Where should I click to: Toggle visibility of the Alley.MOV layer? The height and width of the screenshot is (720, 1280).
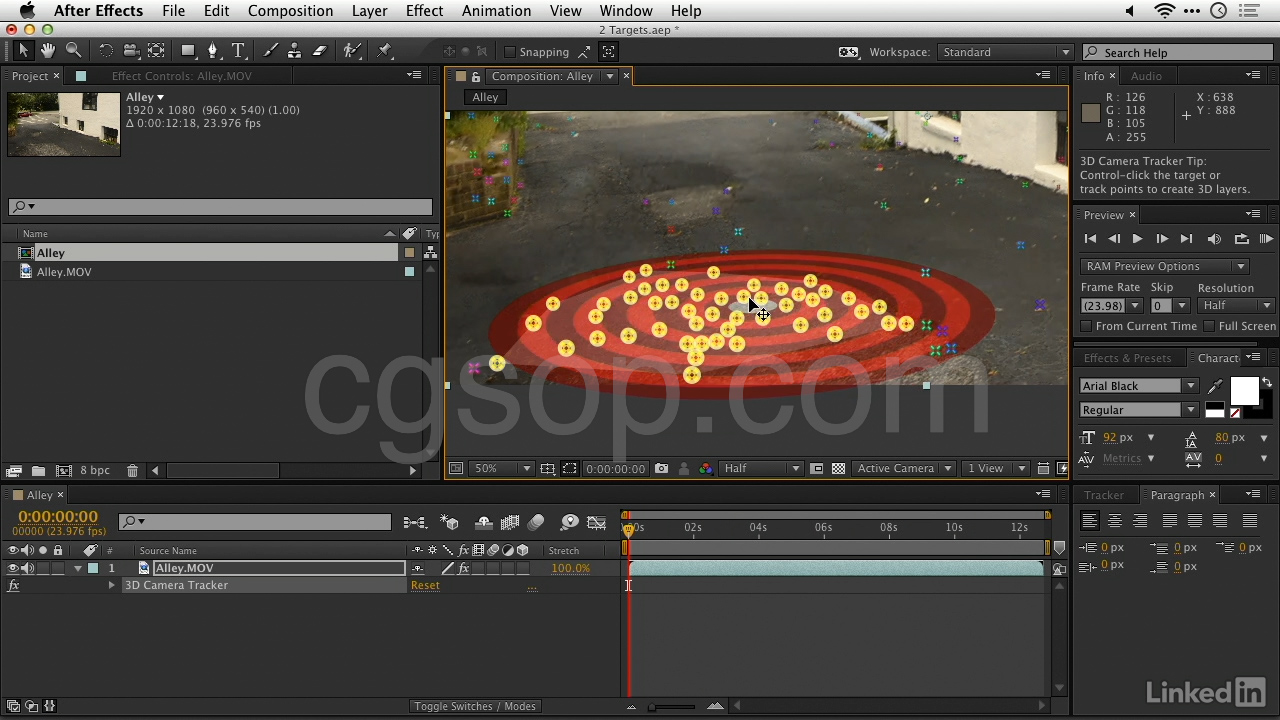tap(12, 567)
